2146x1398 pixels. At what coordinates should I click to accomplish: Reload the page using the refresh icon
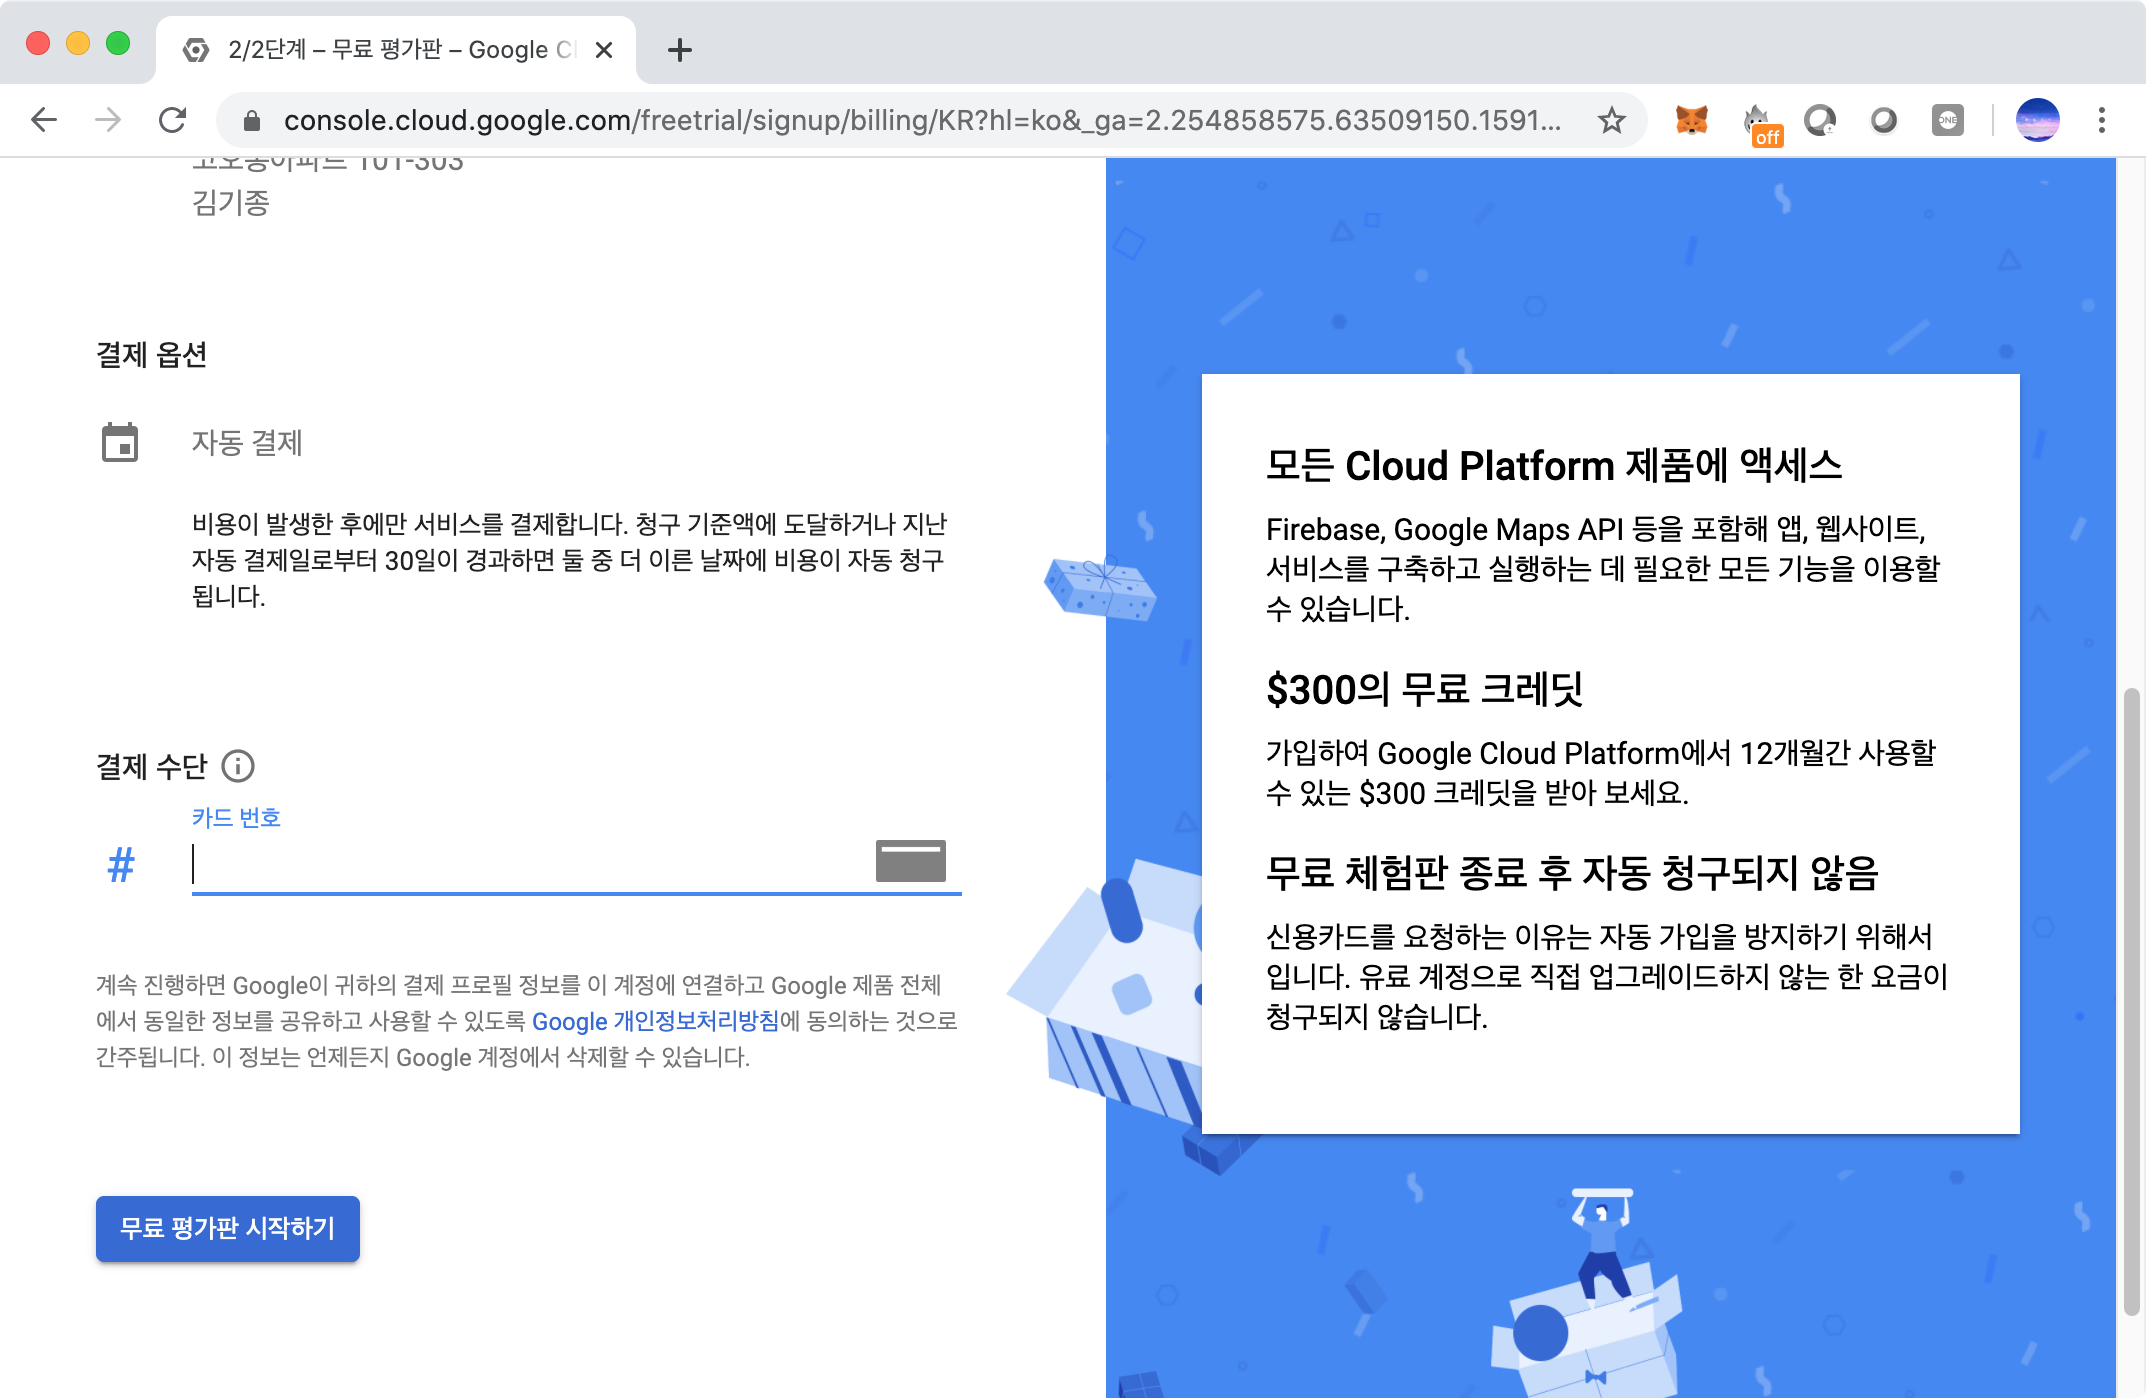point(173,121)
